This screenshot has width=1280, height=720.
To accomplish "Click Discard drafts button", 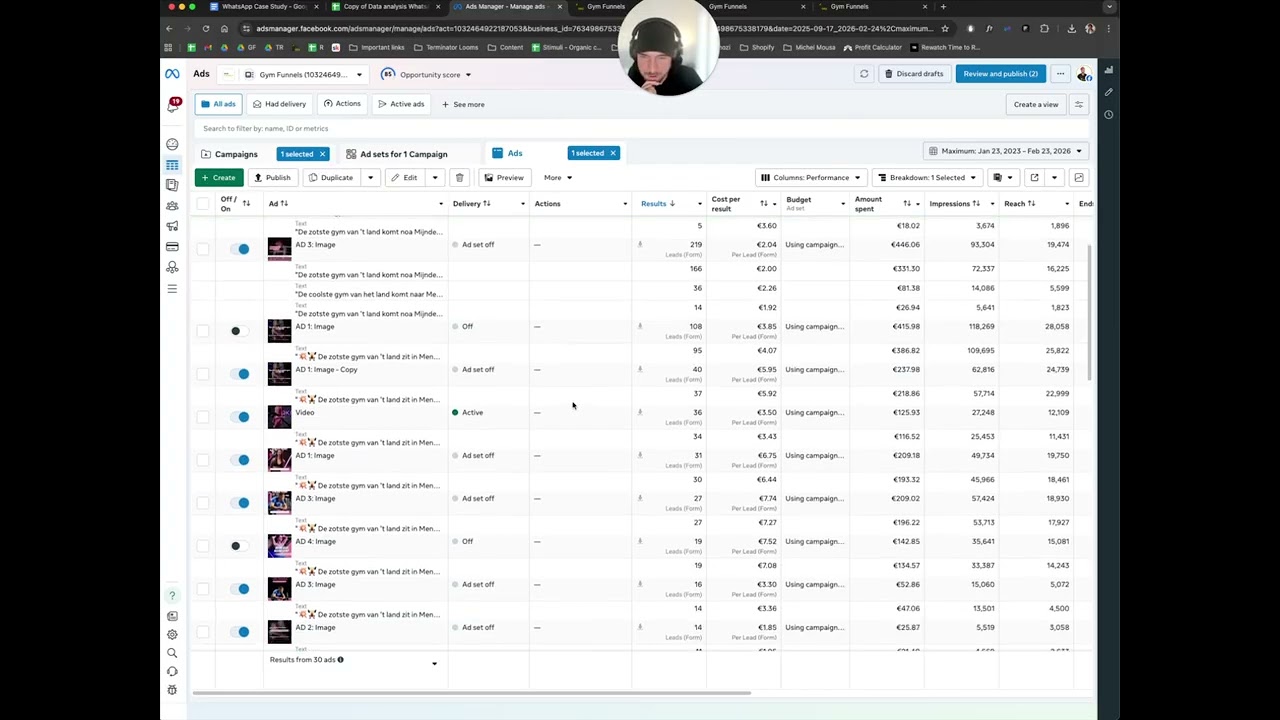I will [914, 74].
